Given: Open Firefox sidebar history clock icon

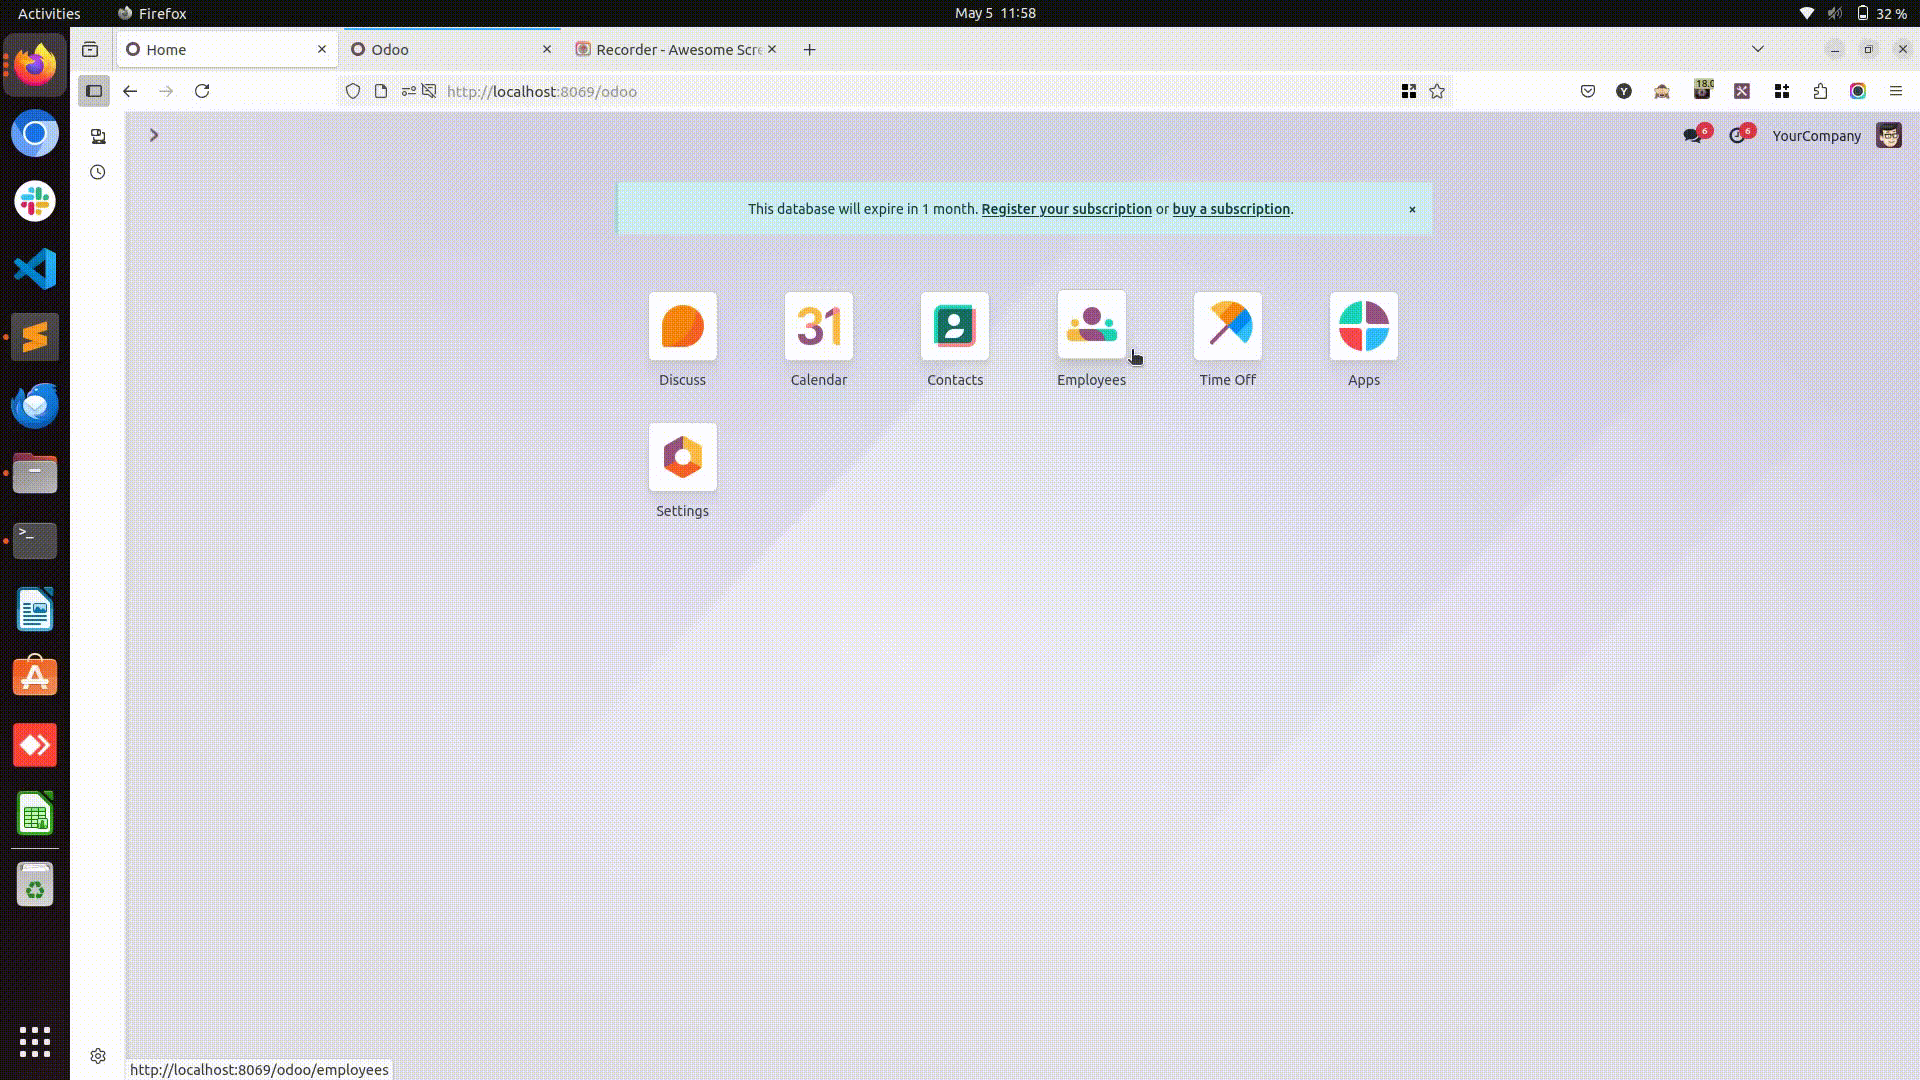Looking at the screenshot, I should point(98,172).
